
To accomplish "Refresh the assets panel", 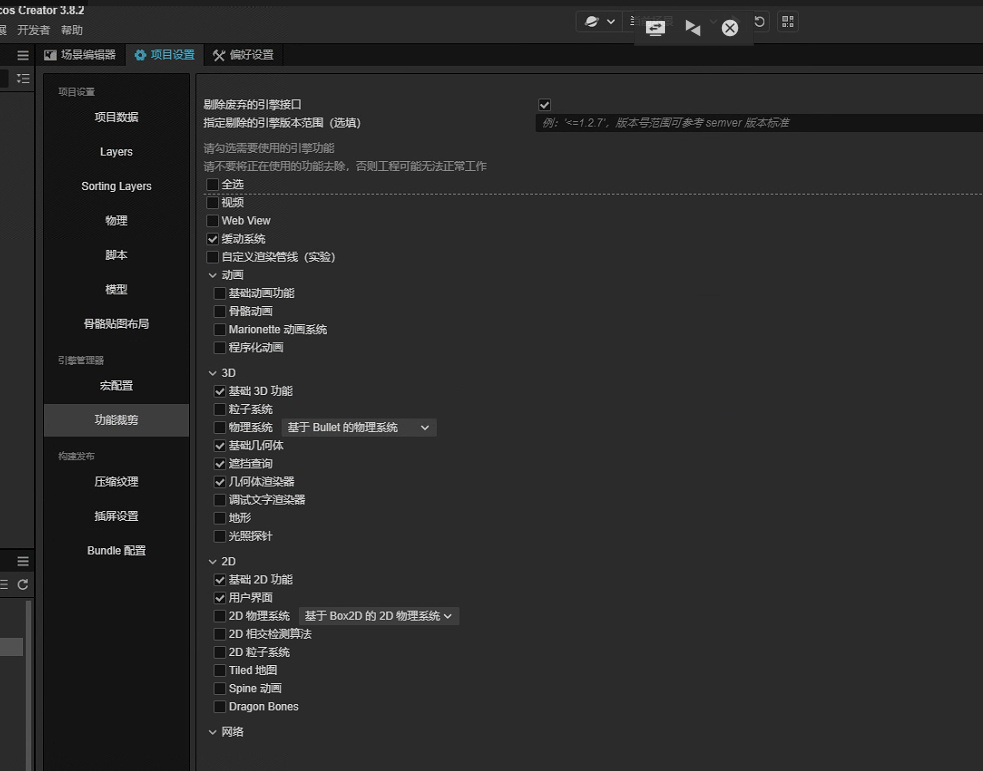I will (x=23, y=584).
